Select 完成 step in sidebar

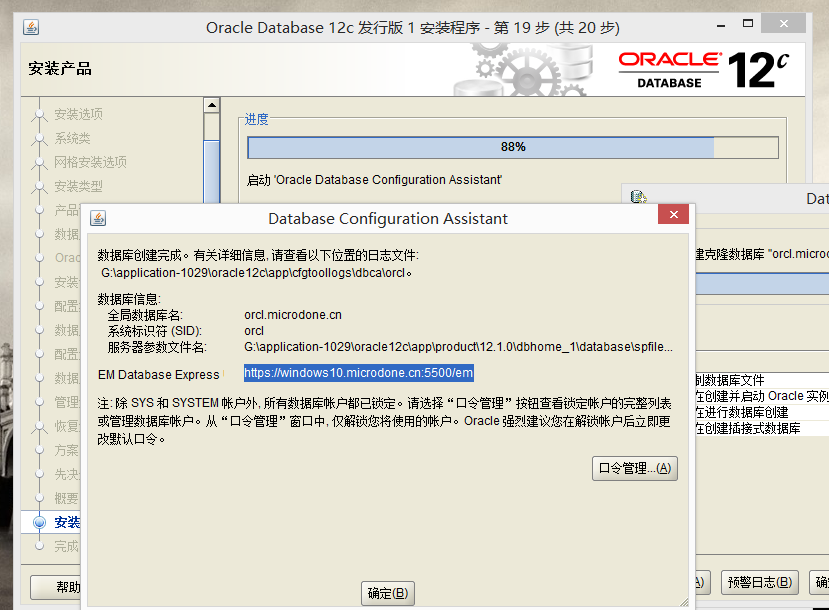[67, 546]
